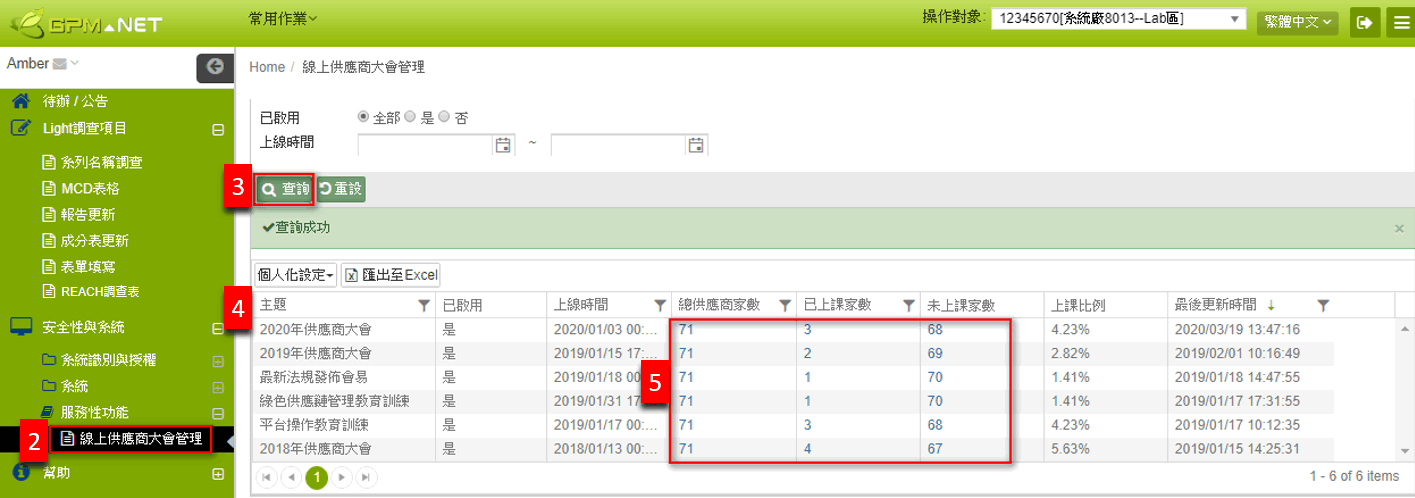The height and width of the screenshot is (498, 1415).
Task: Click the logout icon in top bar
Action: tap(1363, 22)
